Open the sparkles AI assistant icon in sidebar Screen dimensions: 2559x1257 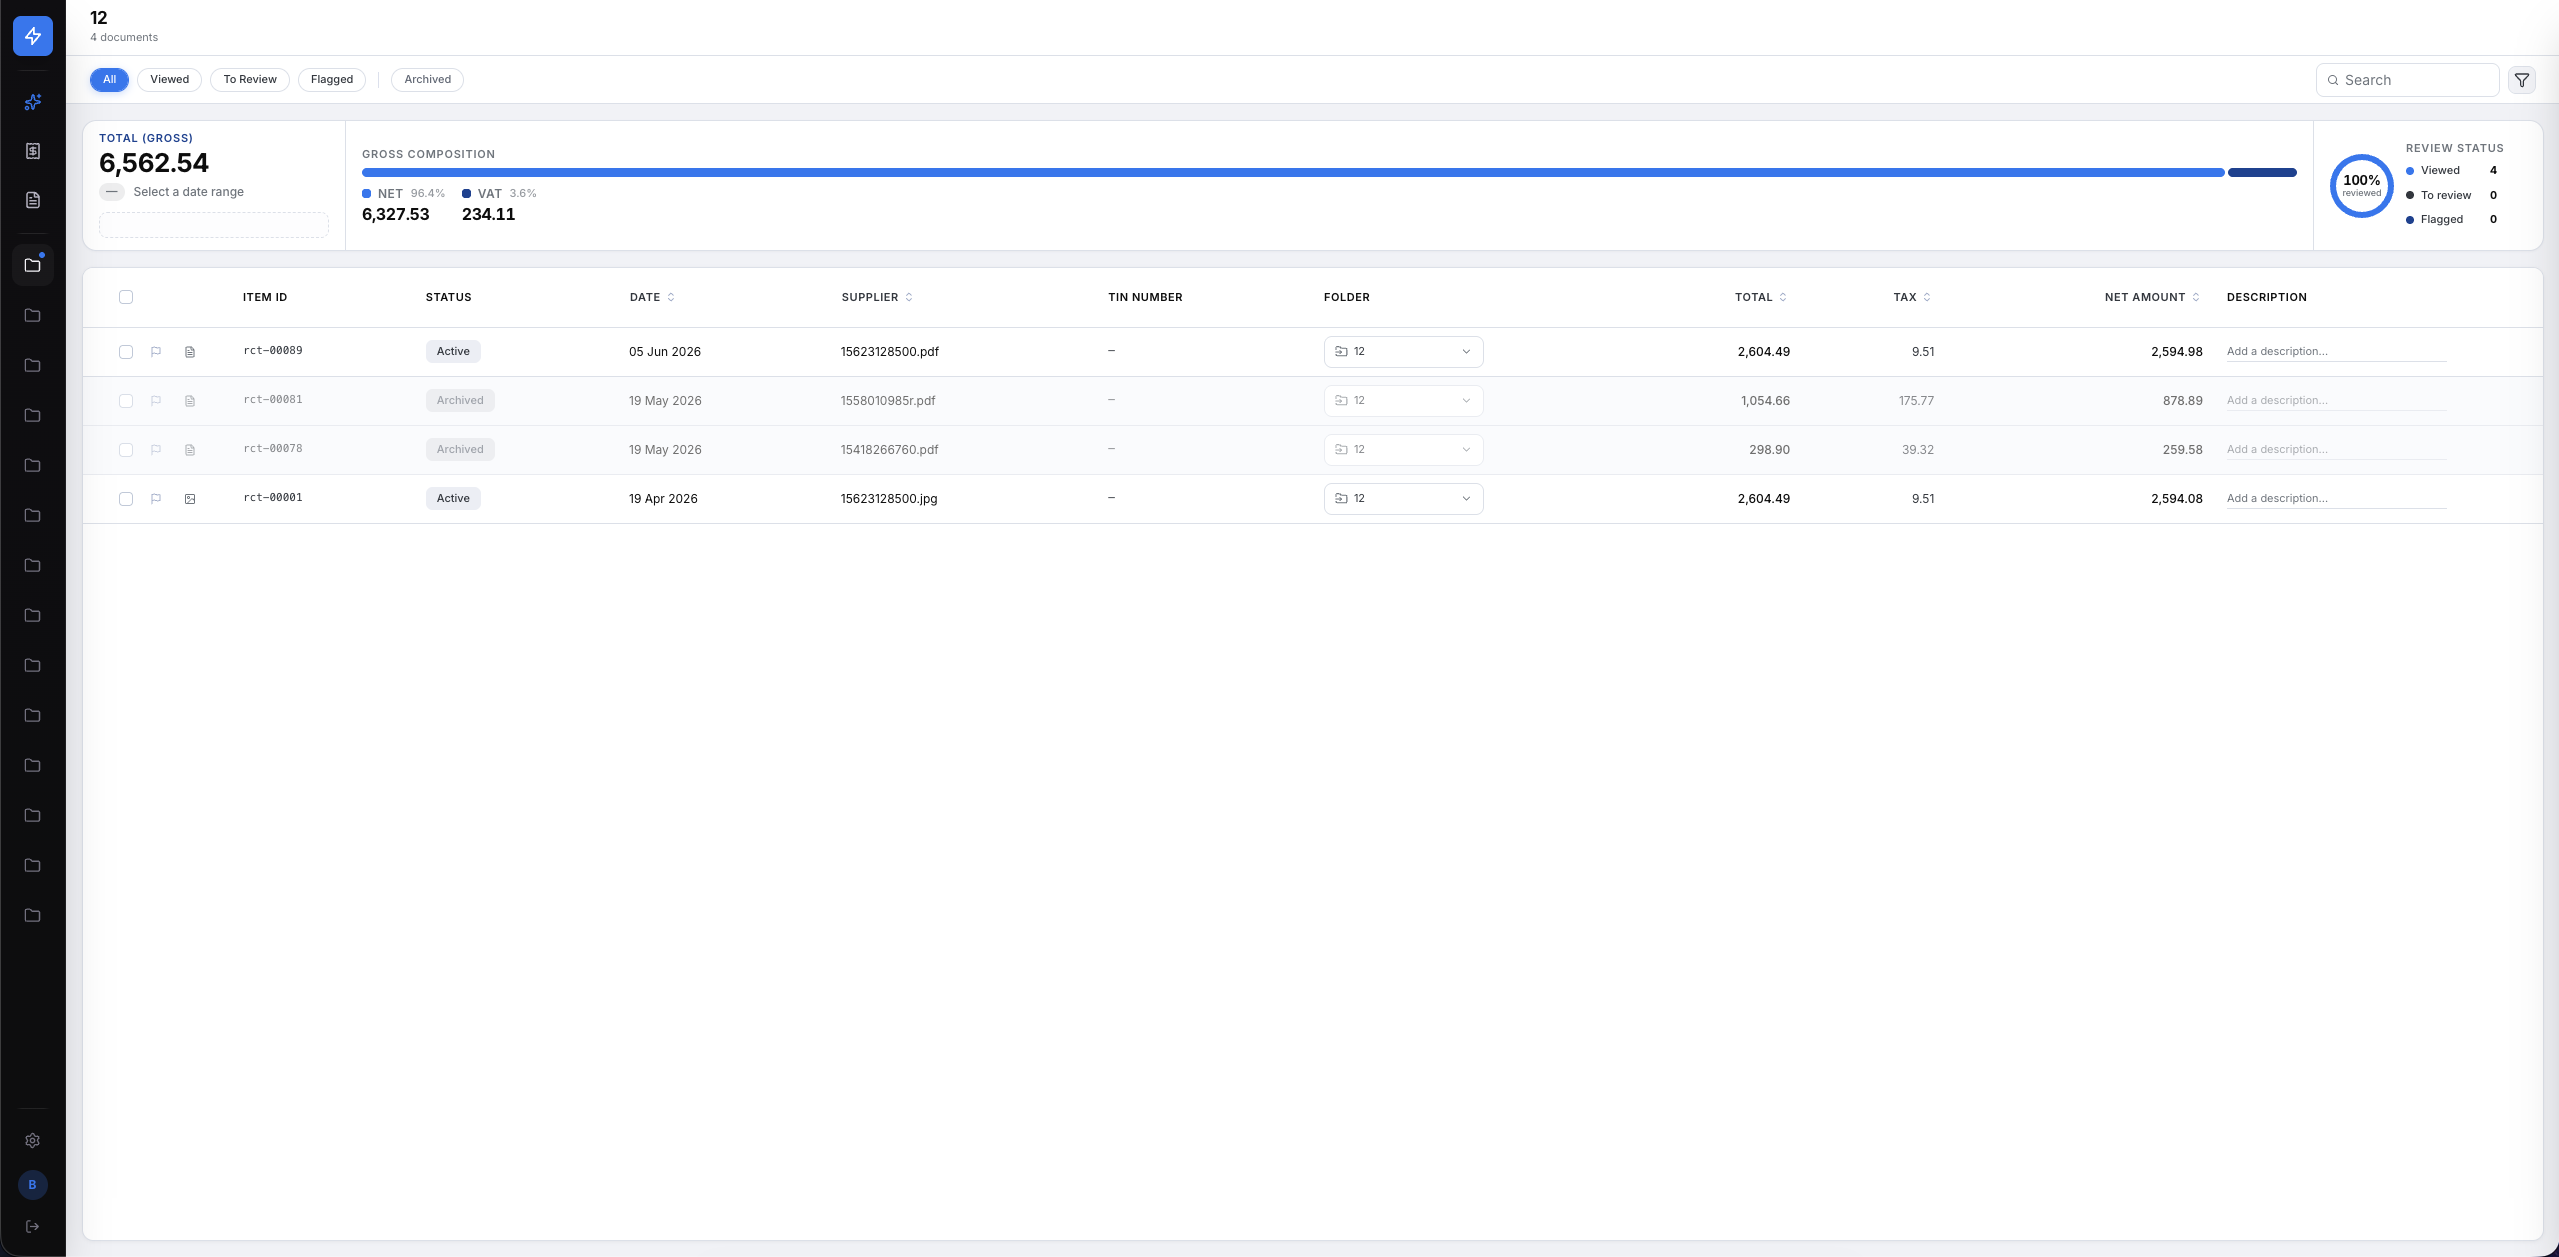coord(33,102)
